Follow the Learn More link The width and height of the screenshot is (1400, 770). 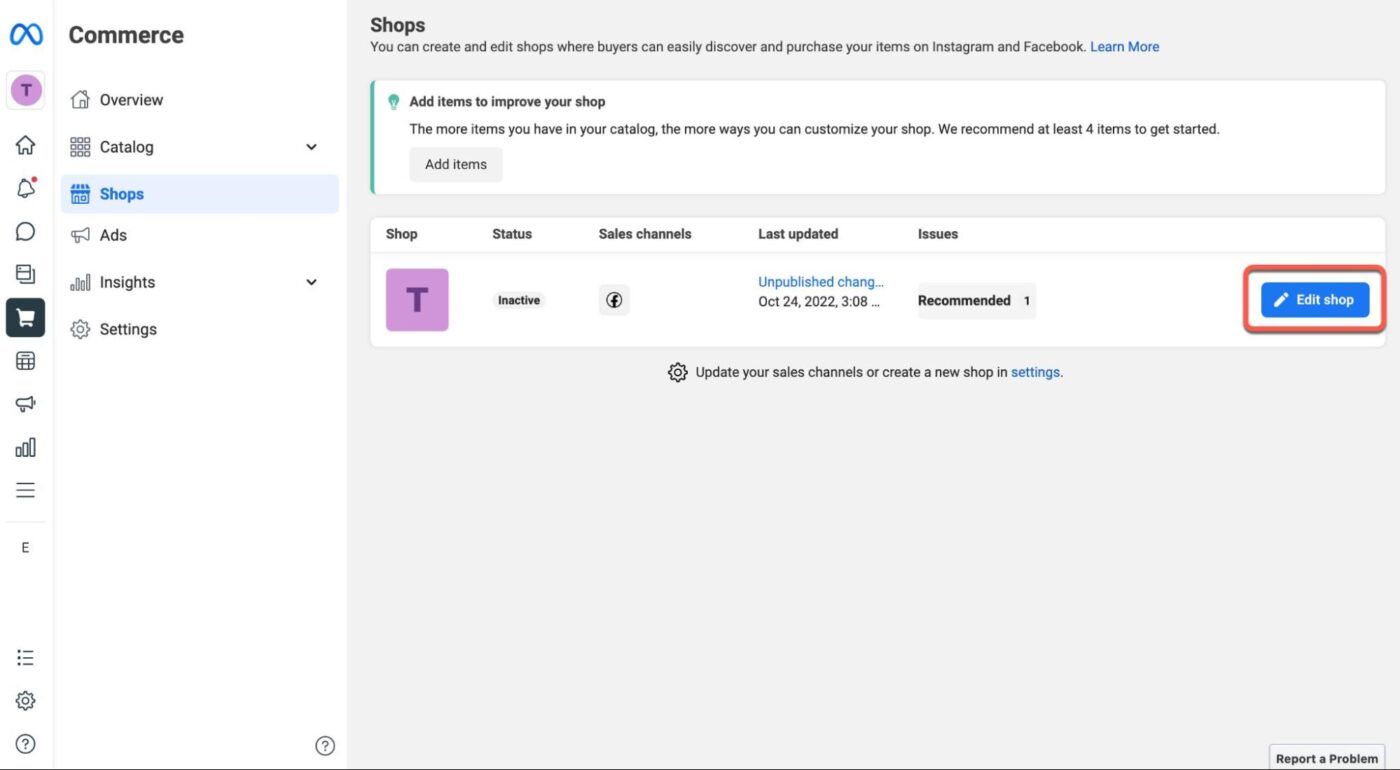(x=1124, y=47)
